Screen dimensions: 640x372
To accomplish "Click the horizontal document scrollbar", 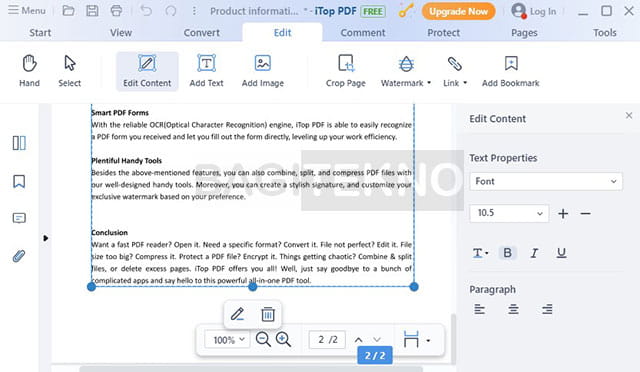I will tap(251, 369).
